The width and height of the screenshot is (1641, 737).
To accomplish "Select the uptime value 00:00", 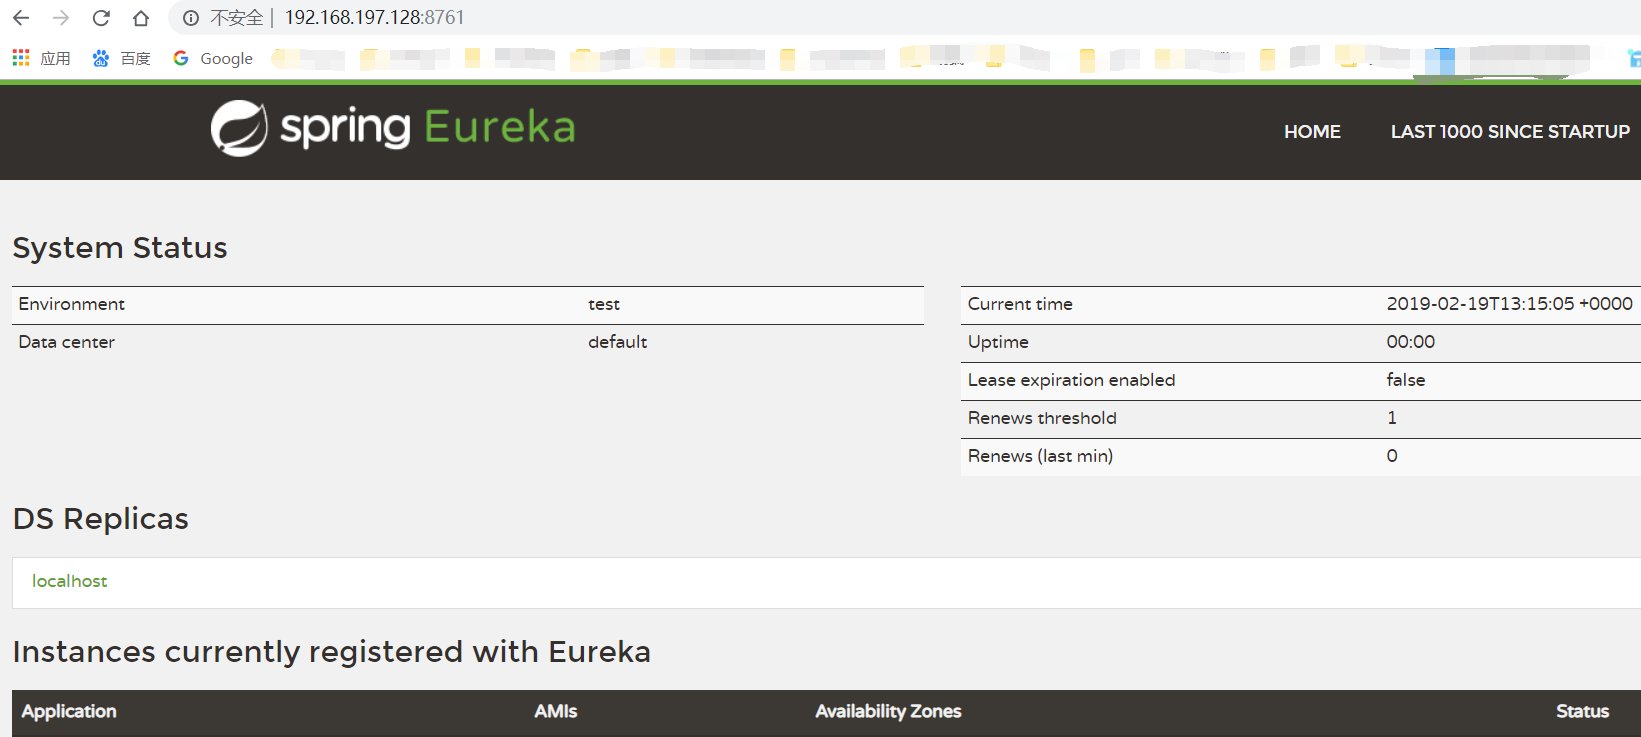I will point(1411,342).
